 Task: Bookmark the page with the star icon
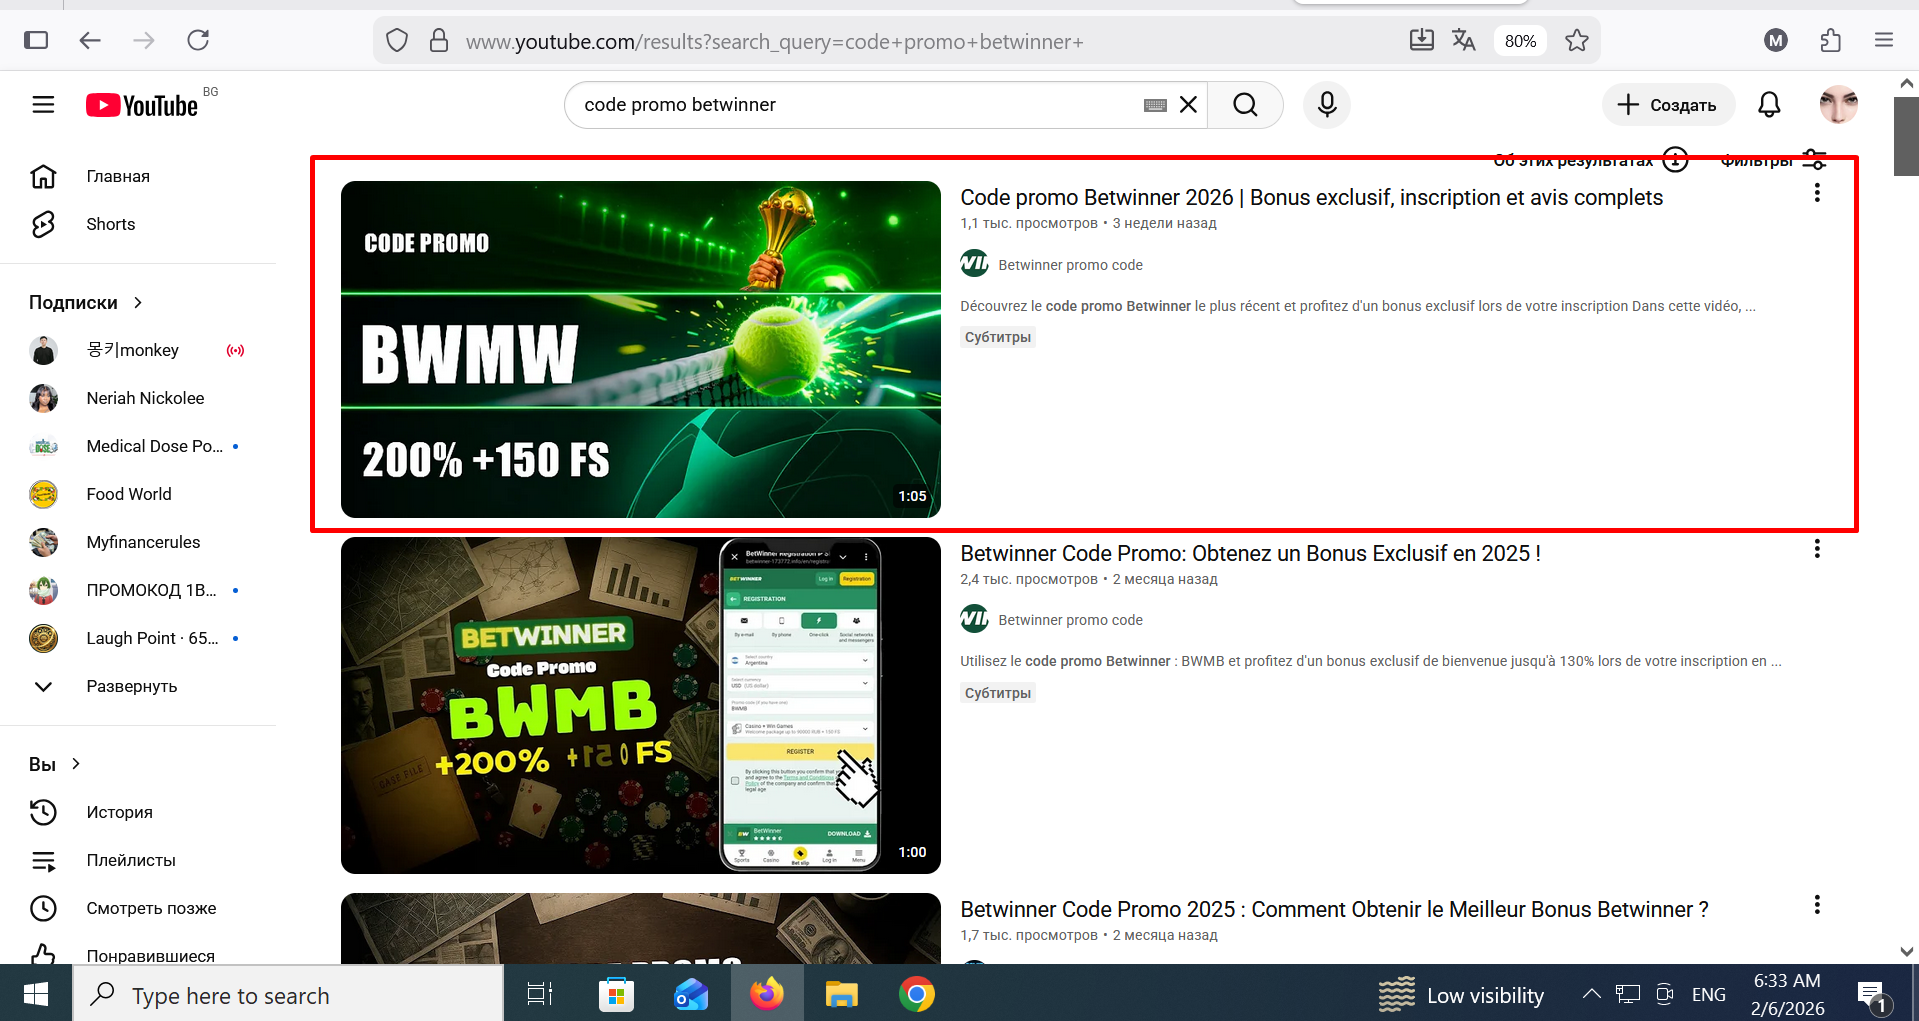(x=1577, y=40)
